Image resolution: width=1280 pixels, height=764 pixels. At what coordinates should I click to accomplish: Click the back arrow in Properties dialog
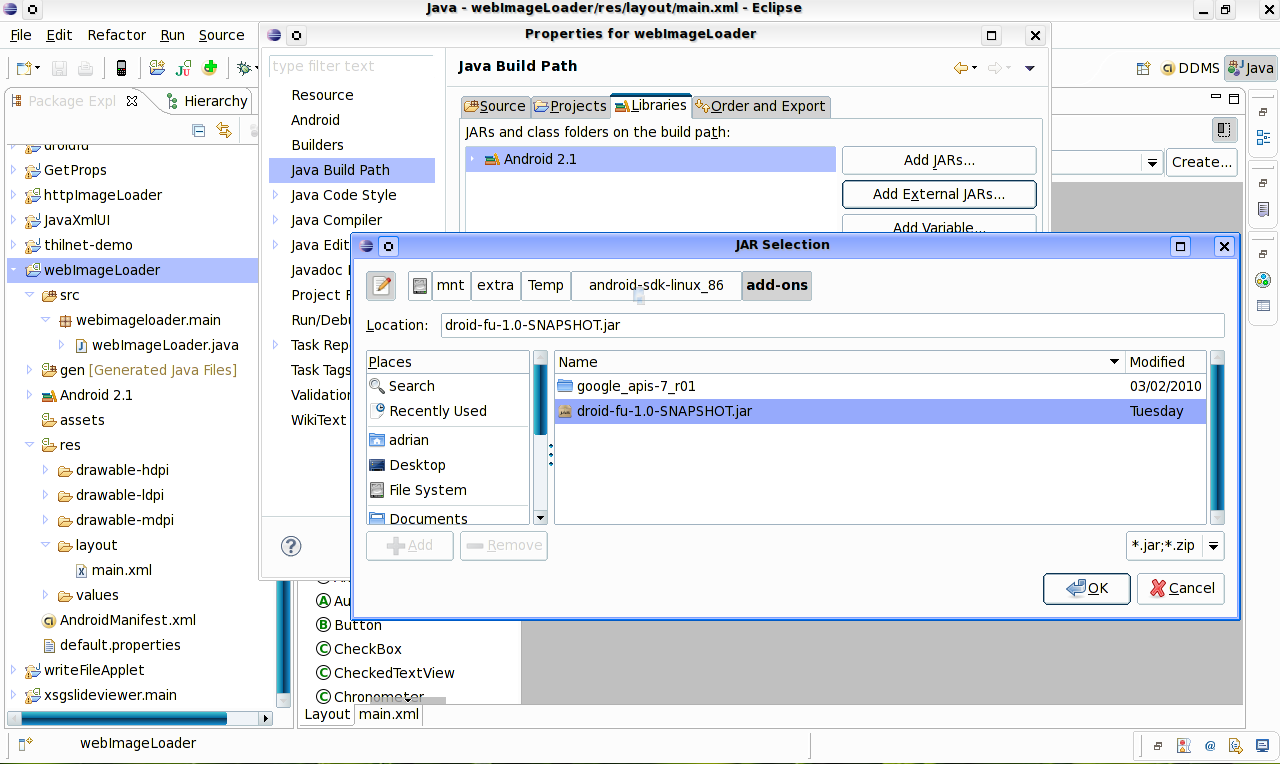pyautogui.click(x=961, y=68)
